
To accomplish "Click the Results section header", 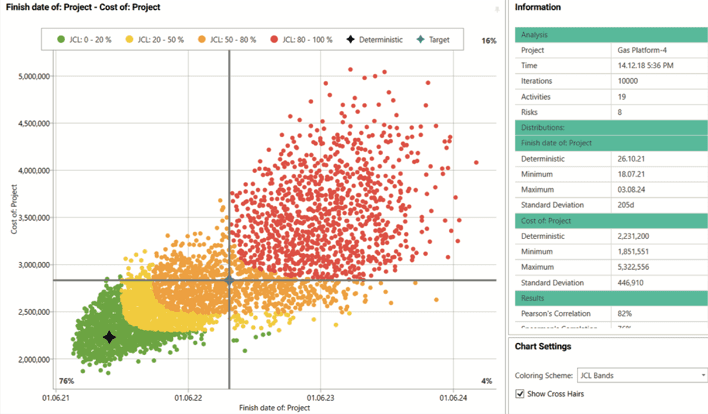I will (x=610, y=298).
